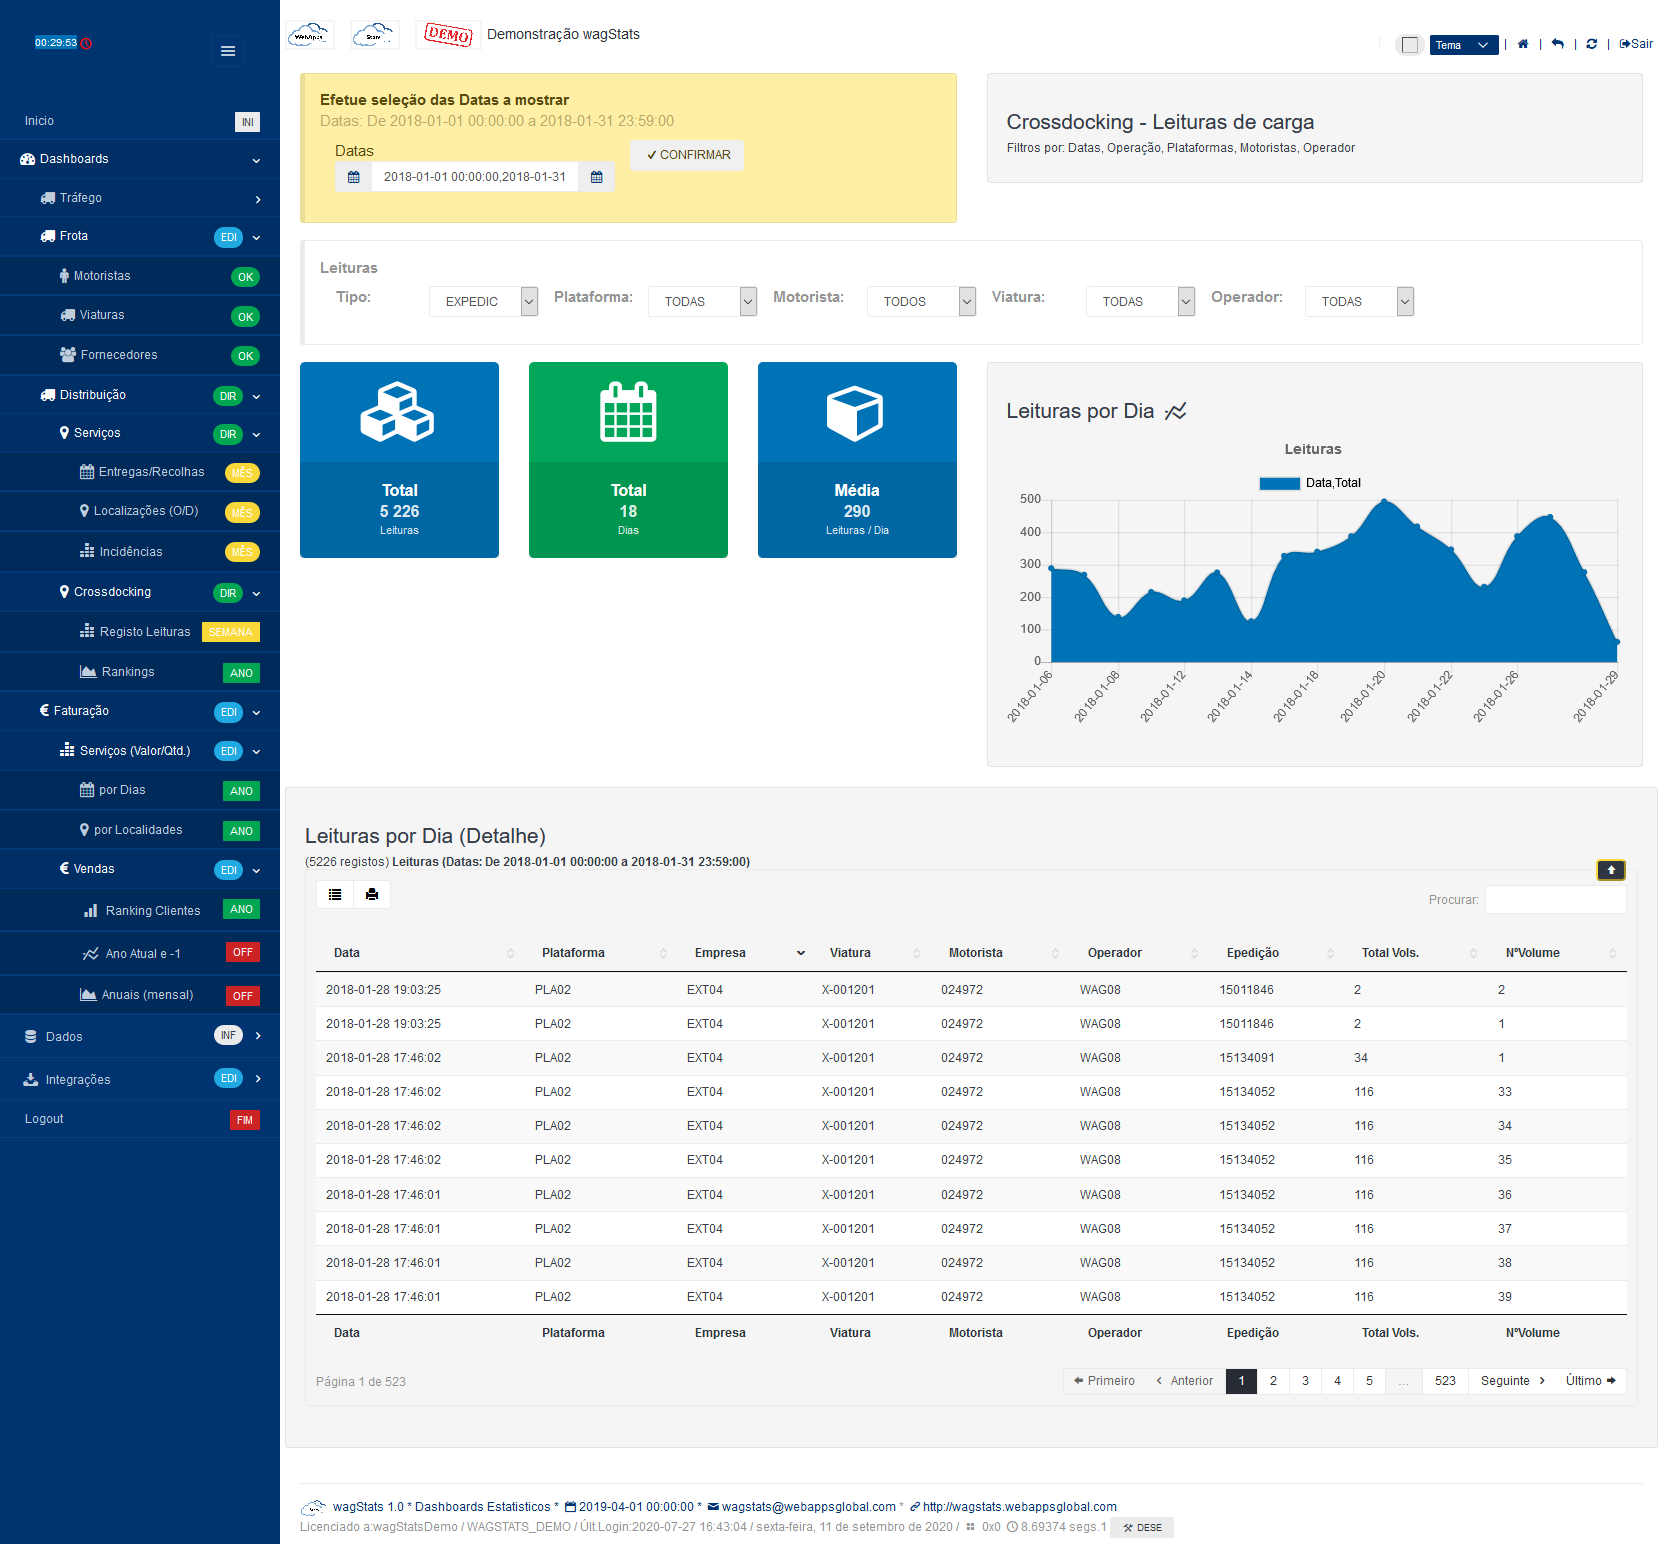
Task: Toggle the checkbox next to Tema
Action: pos(1410,45)
